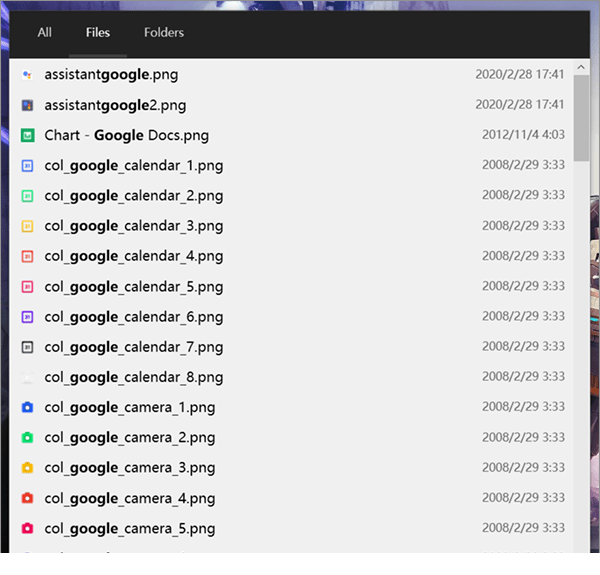Select col_google_calendar_7.png file name
This screenshot has height=575, width=600.
[x=134, y=347]
